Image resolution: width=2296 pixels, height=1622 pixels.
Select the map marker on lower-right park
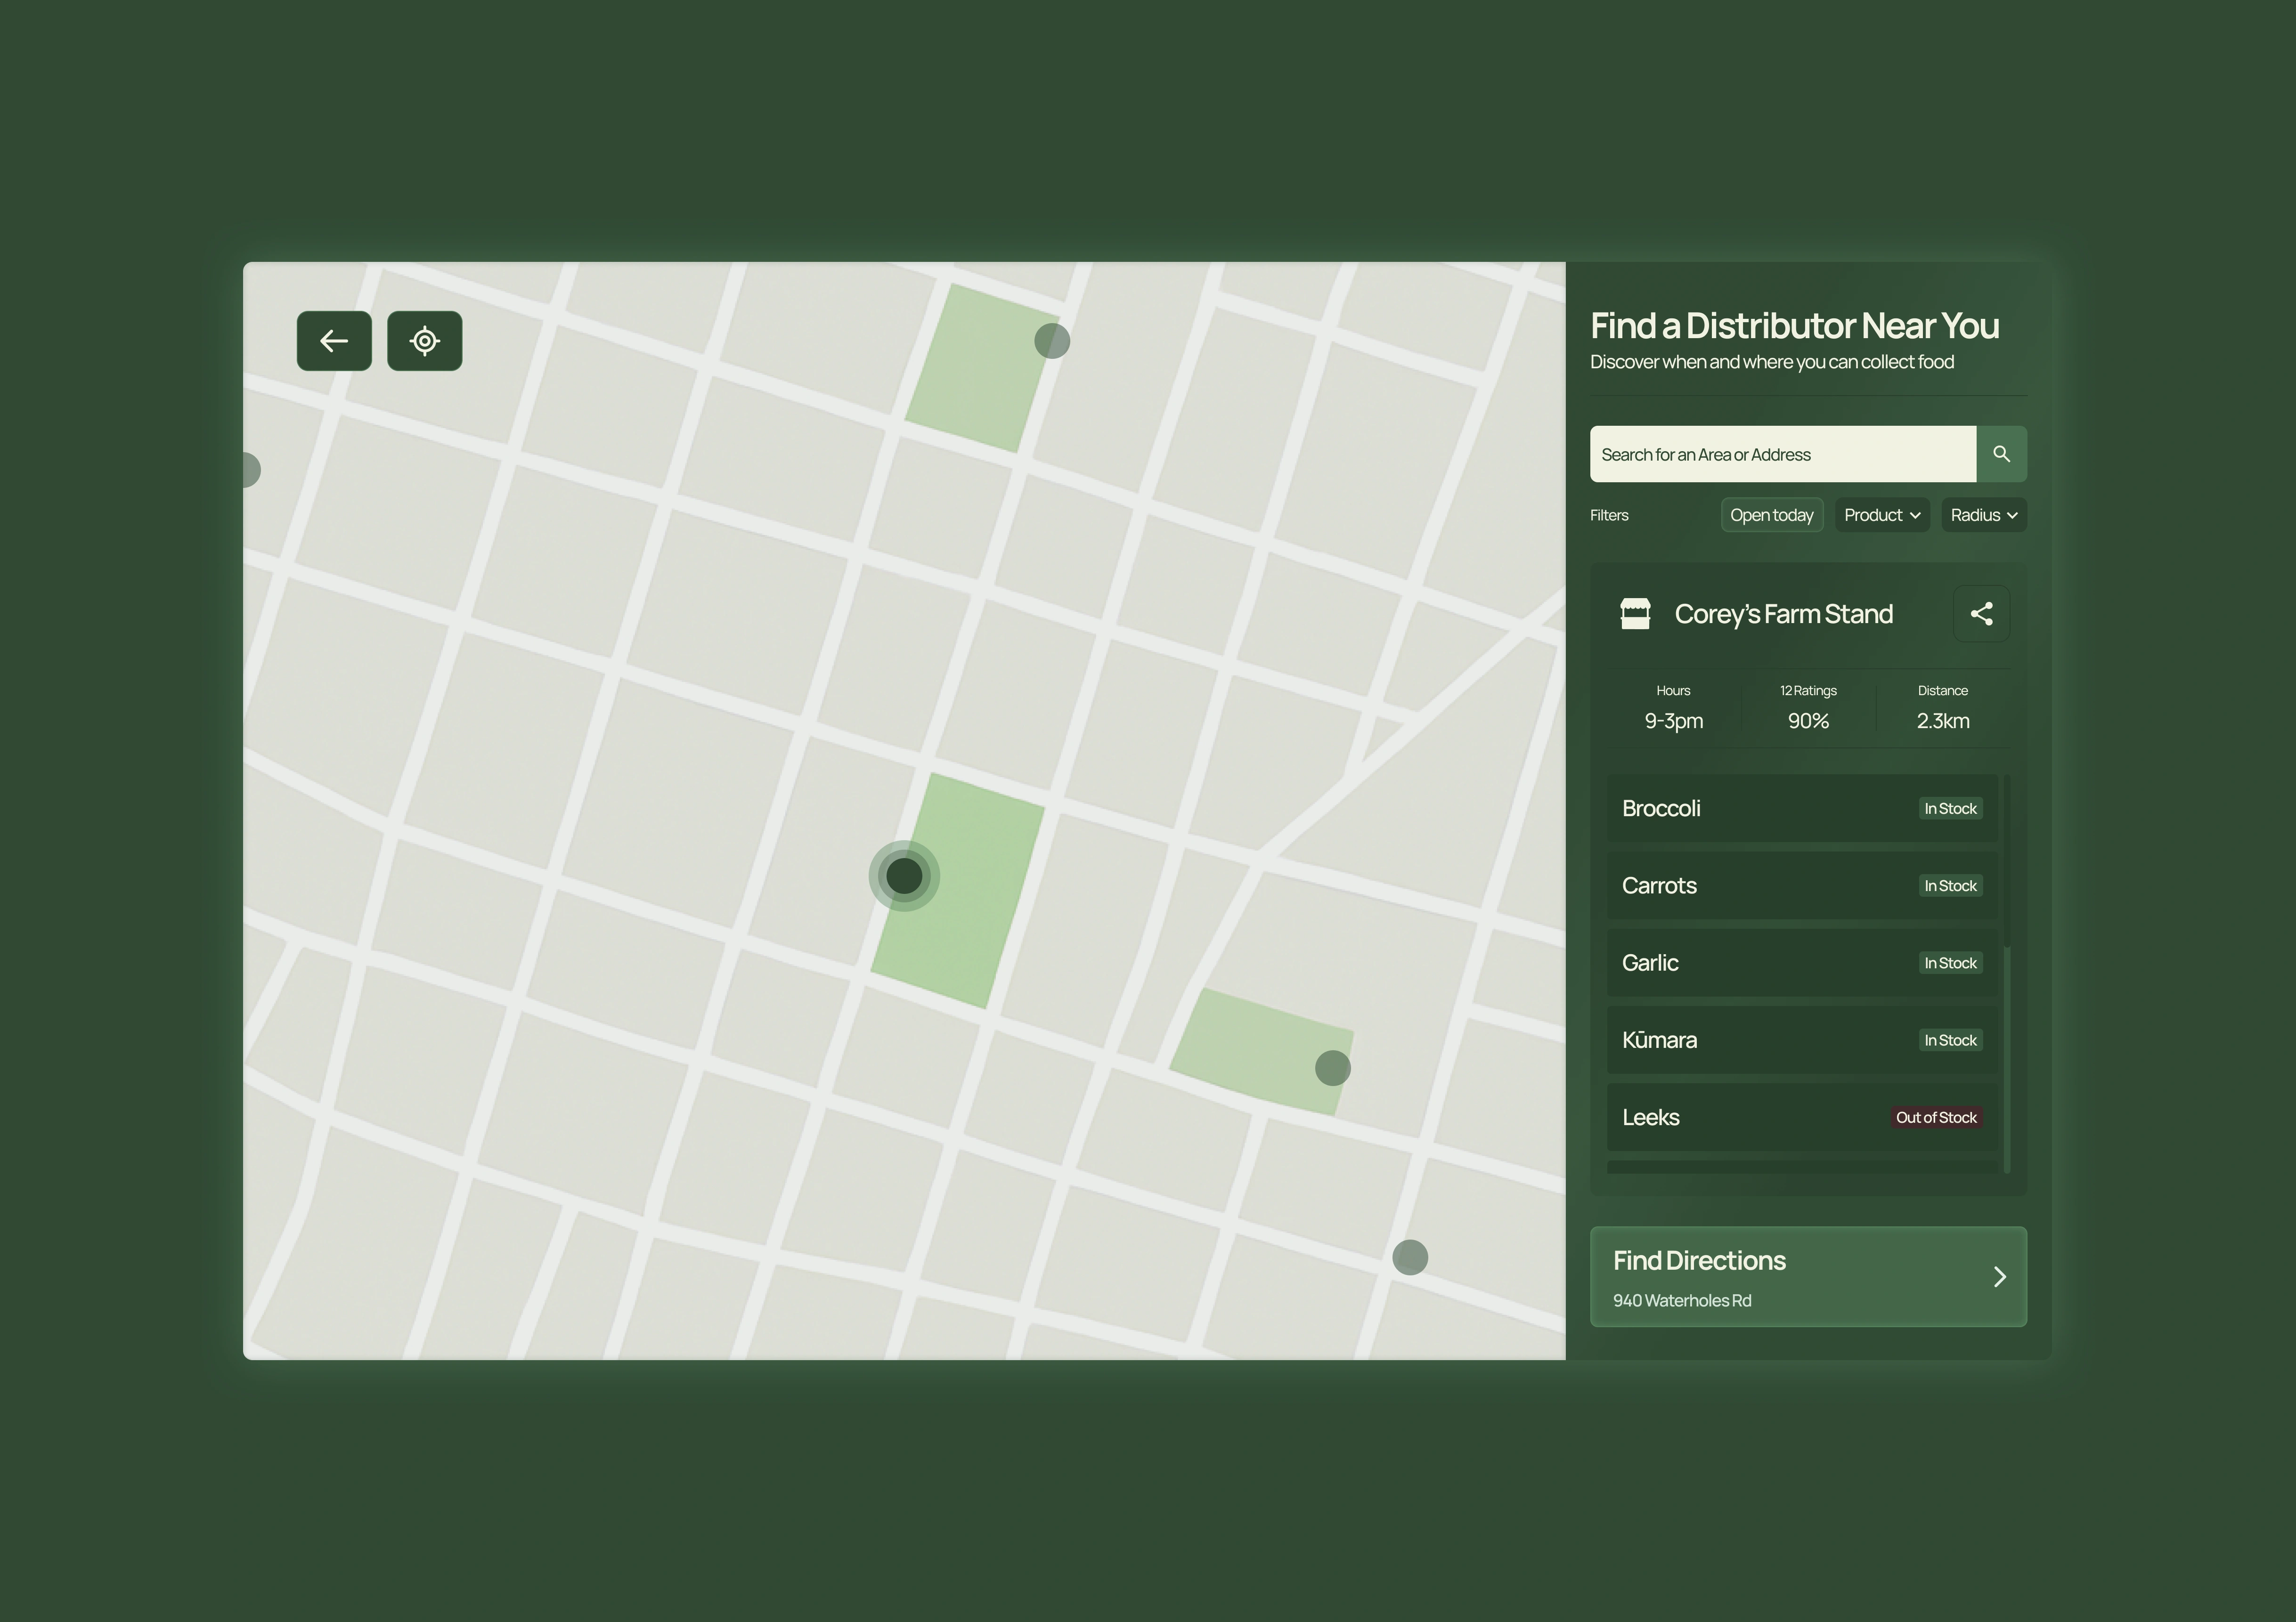tap(1332, 1068)
